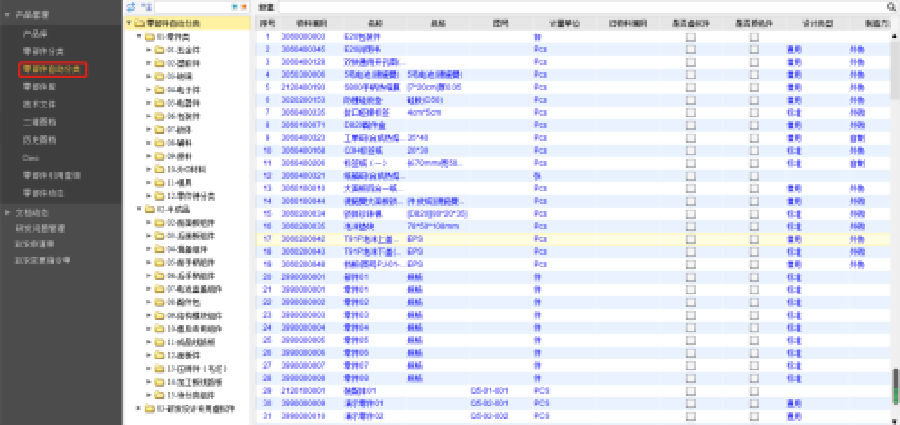900x425 pixels.
Task: Sort by the 物料编码 column header
Action: (x=312, y=24)
